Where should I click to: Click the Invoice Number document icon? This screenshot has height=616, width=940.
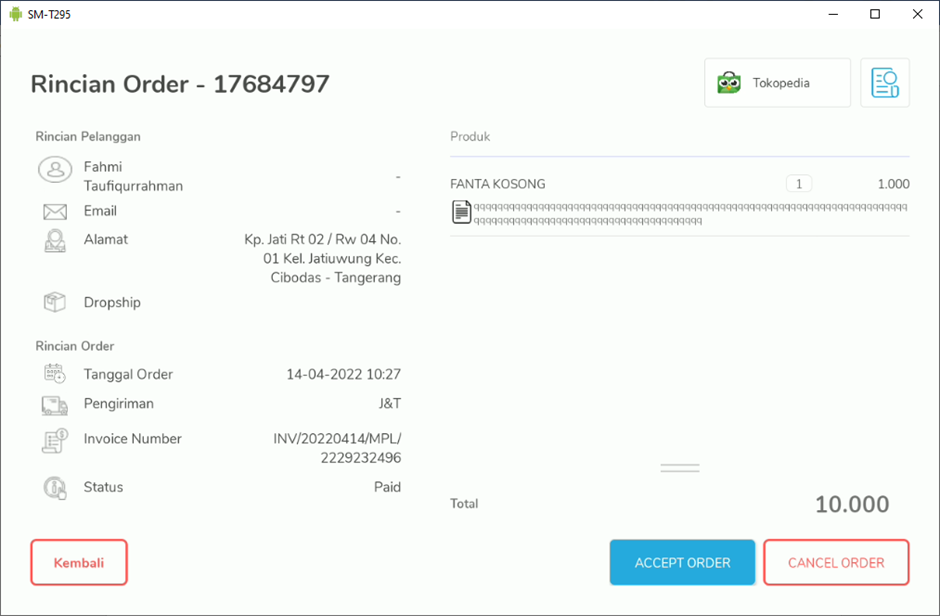coord(55,440)
